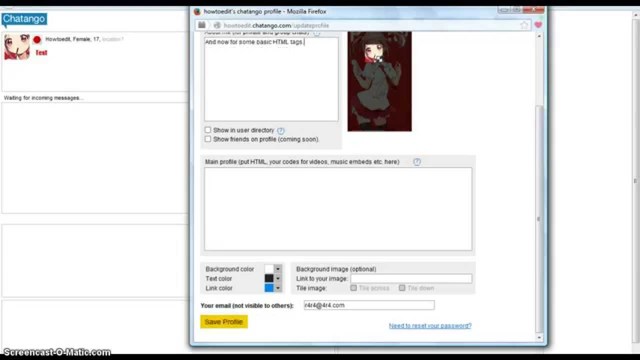This screenshot has height=360, width=640.
Task: Click the Howtoedit, Female, 17 text
Action: click(x=73, y=39)
